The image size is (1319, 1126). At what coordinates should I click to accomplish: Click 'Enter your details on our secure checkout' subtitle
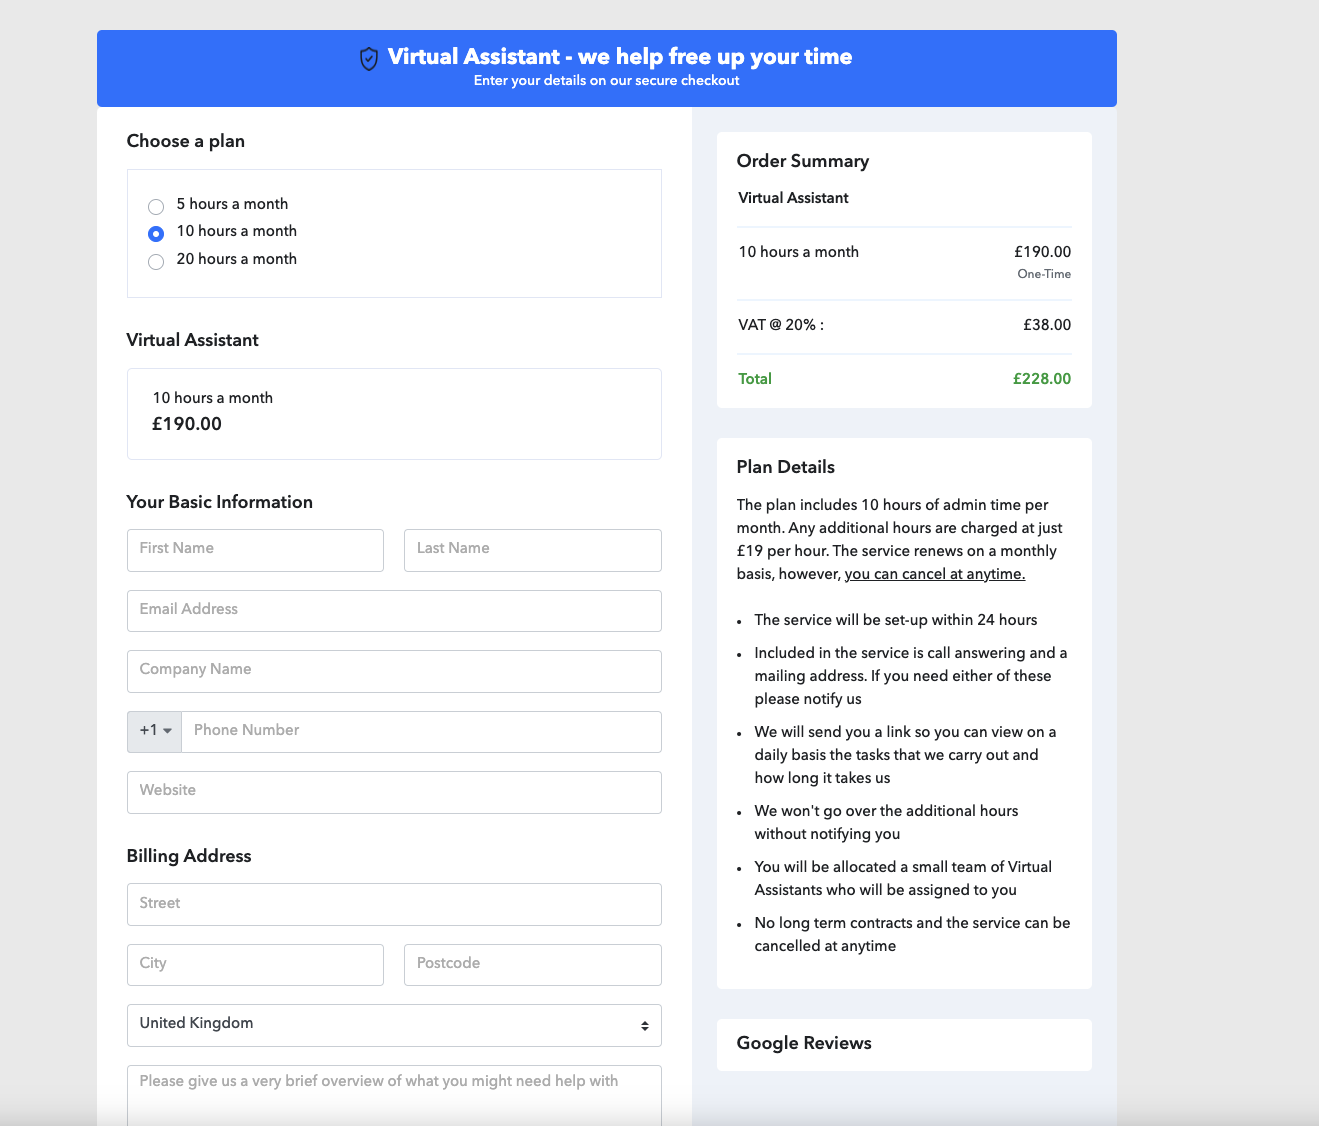click(607, 81)
